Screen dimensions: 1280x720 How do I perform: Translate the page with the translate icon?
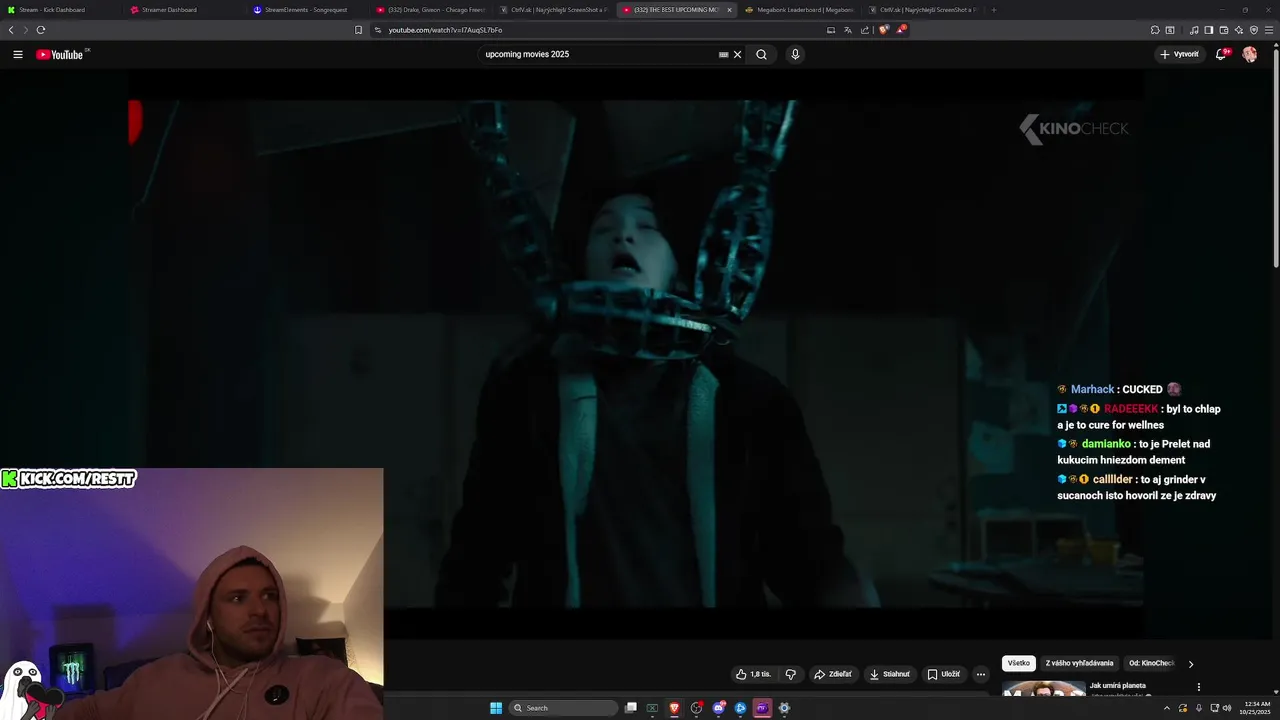click(848, 30)
